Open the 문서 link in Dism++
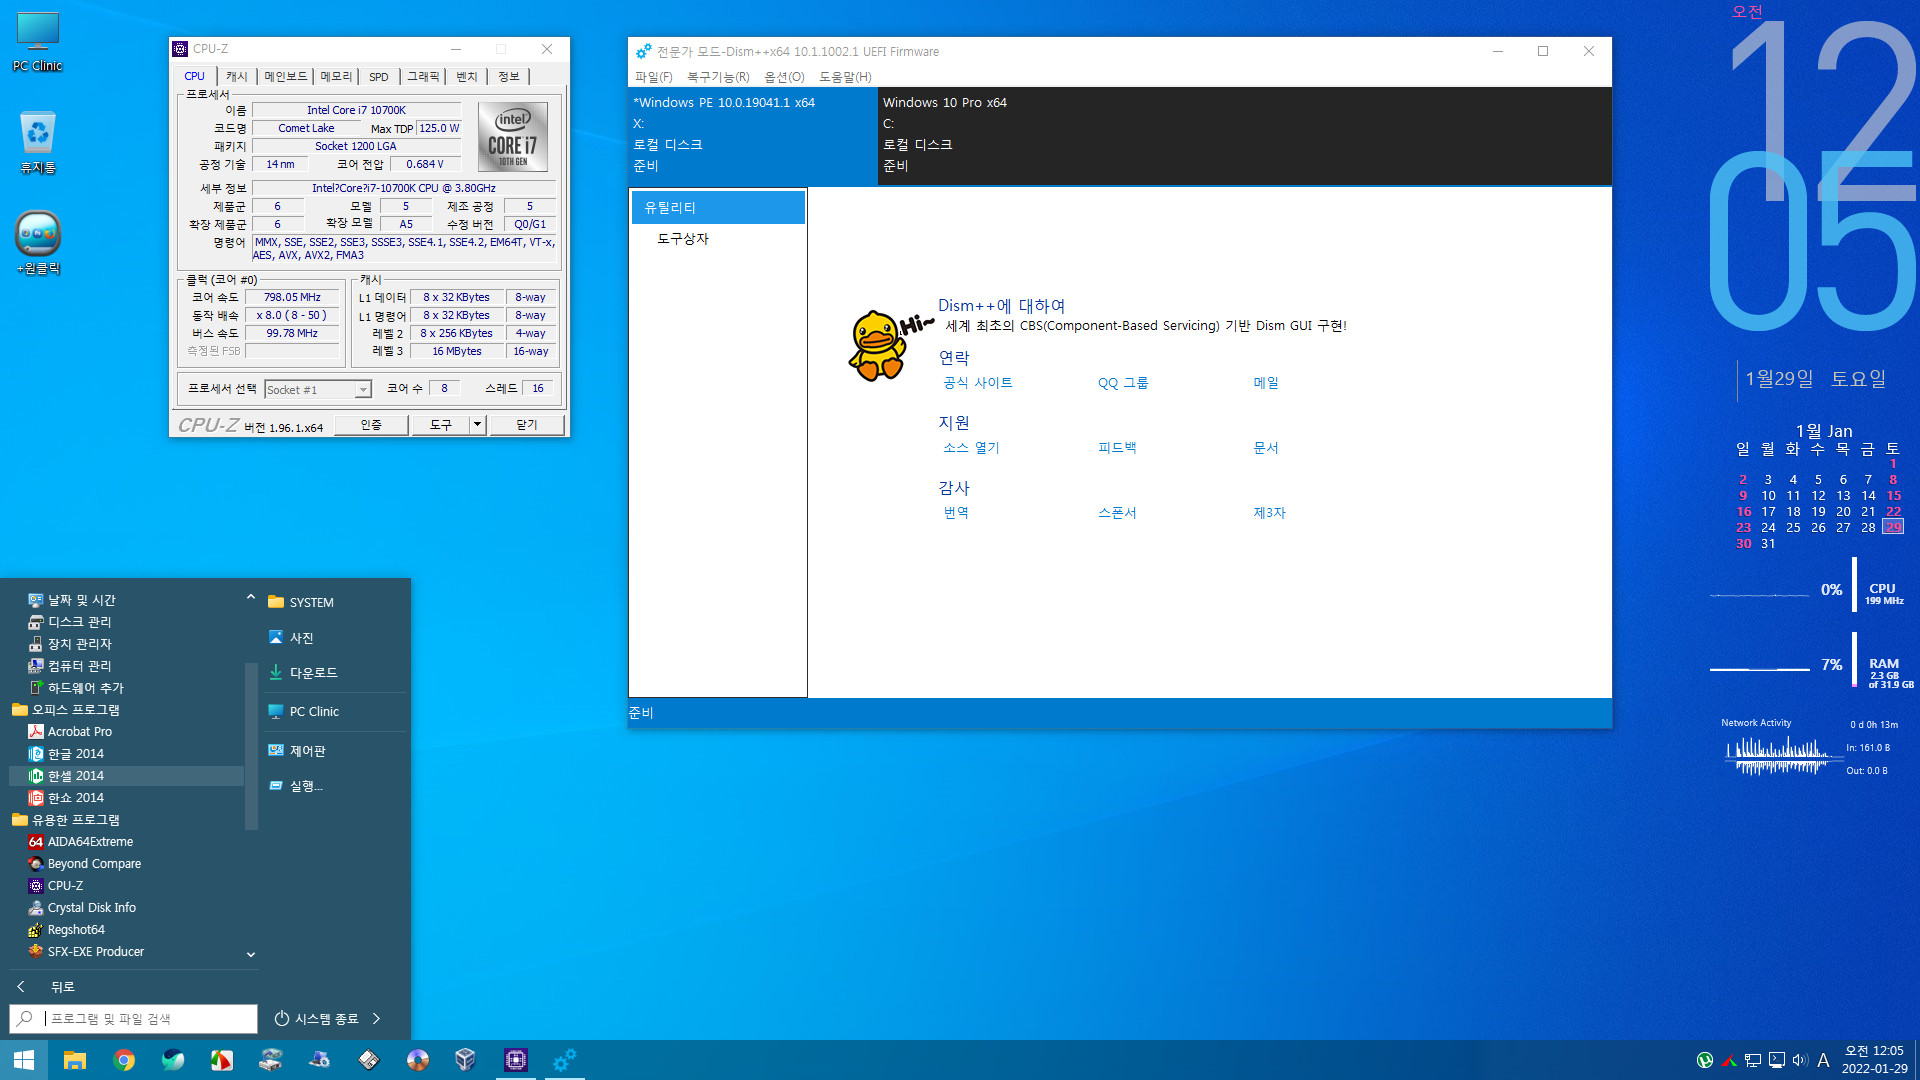Image resolution: width=1920 pixels, height=1080 pixels. (1266, 448)
